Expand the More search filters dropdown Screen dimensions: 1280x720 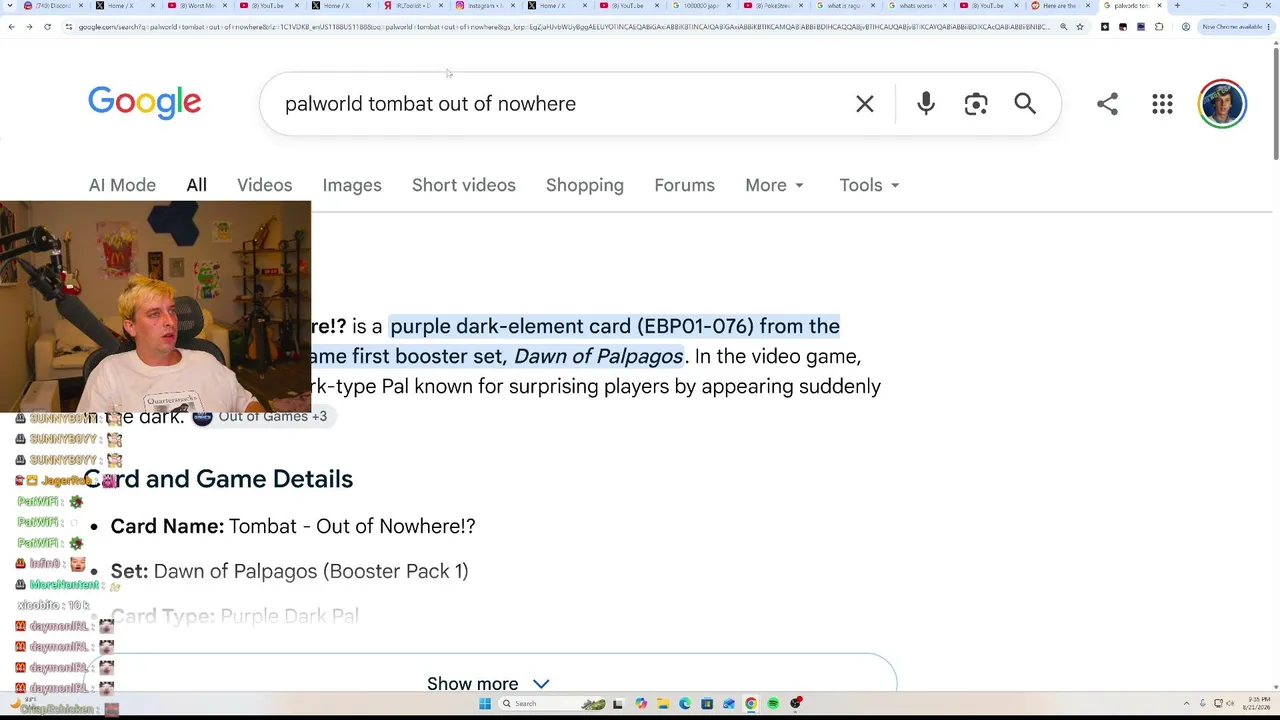(x=775, y=185)
